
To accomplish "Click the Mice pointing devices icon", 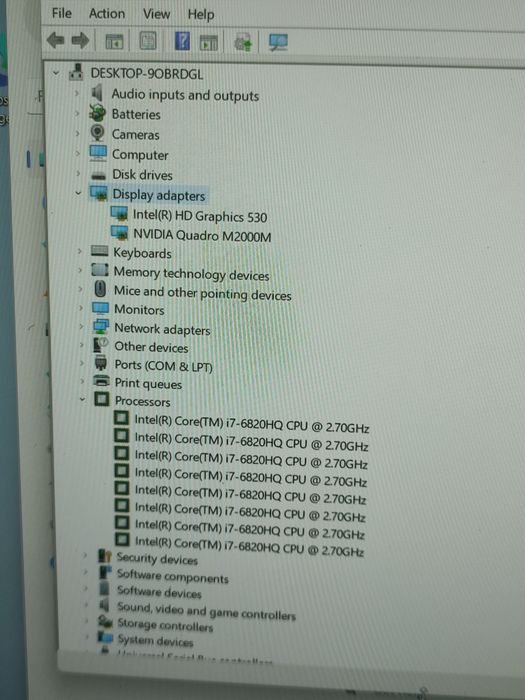I will point(100,289).
